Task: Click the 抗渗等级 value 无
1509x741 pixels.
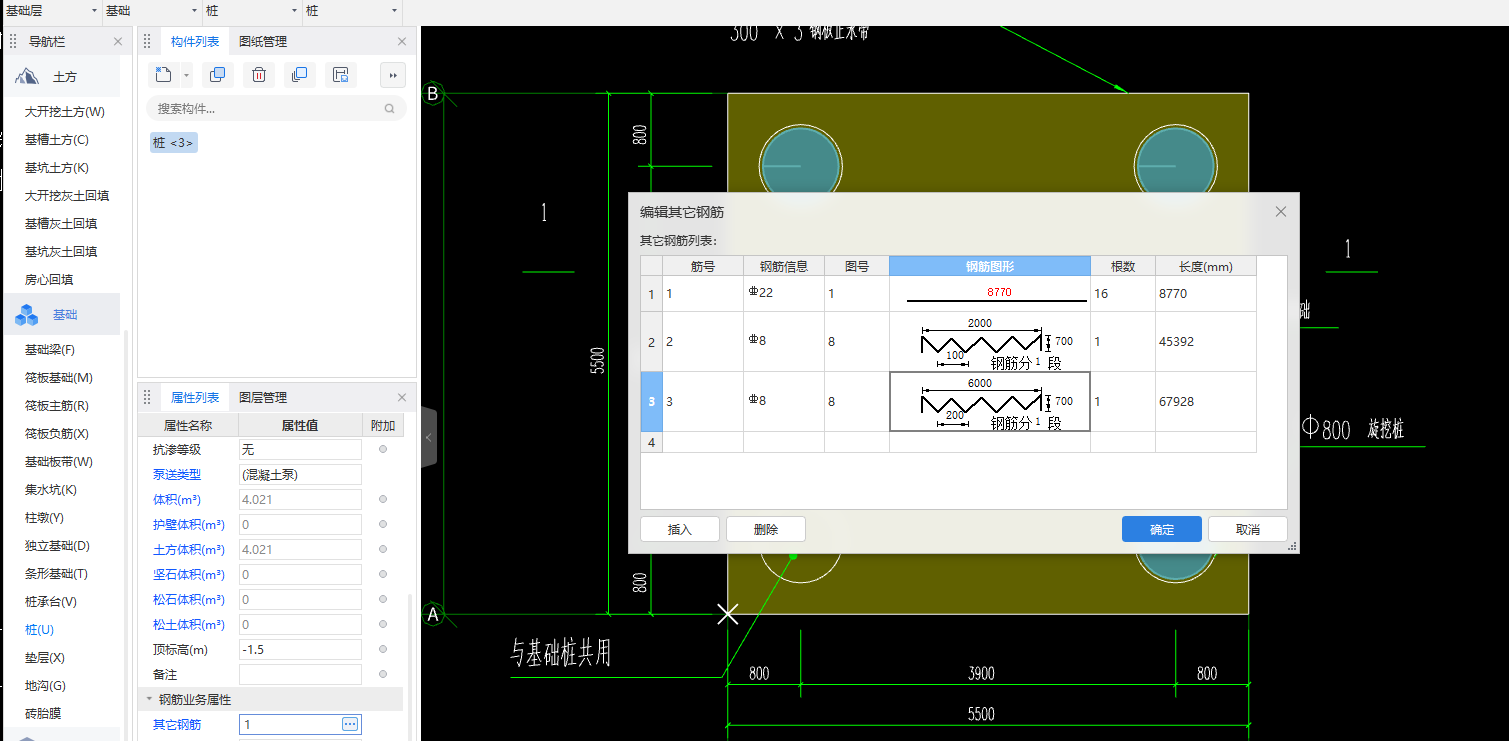Action: click(x=300, y=450)
